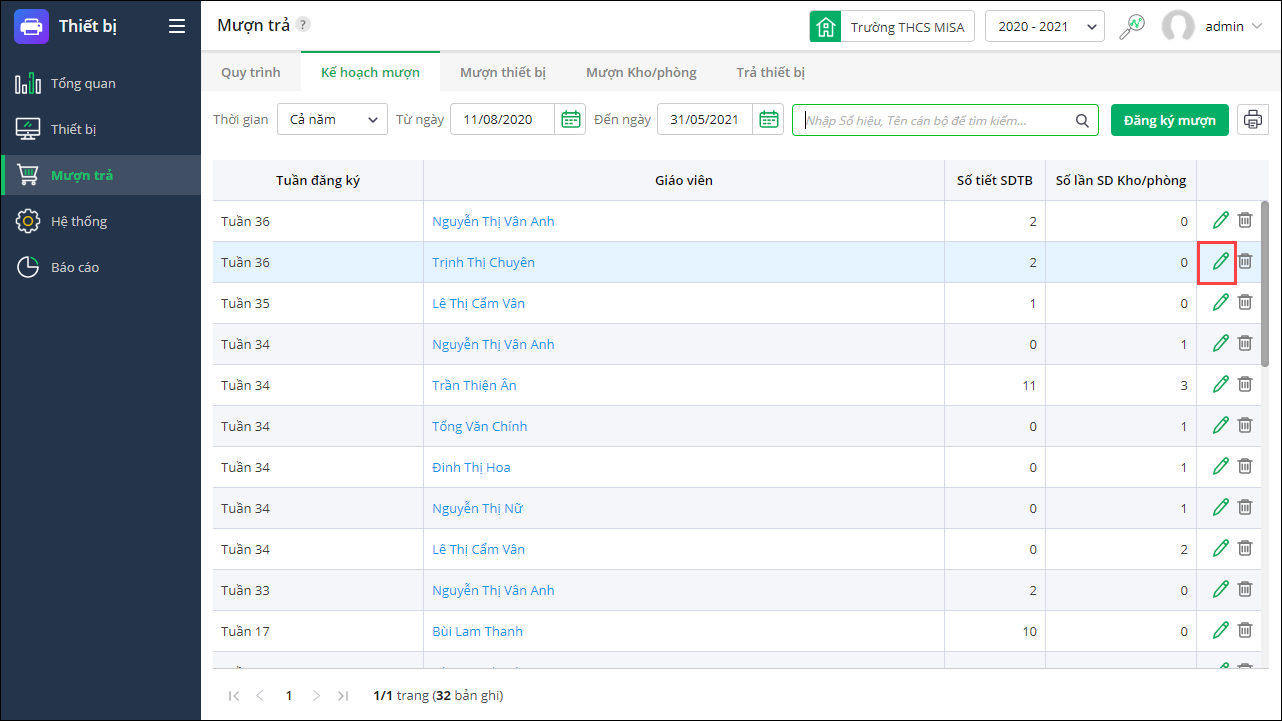The height and width of the screenshot is (721, 1282).
Task: Click the search magnifier icon
Action: tap(1082, 121)
